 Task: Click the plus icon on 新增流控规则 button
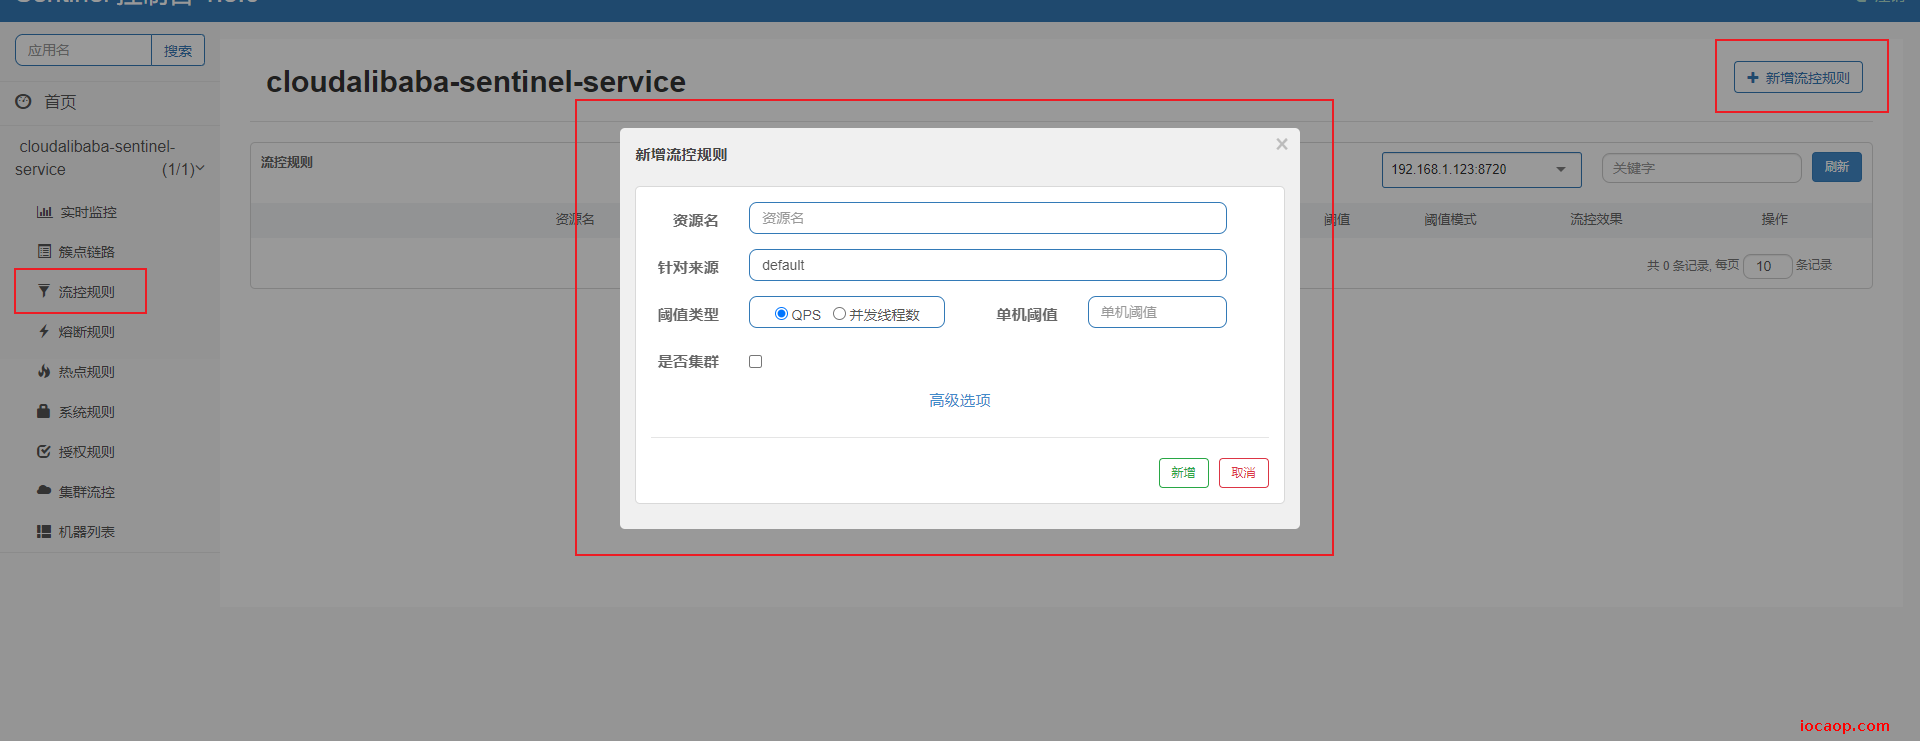coord(1752,77)
